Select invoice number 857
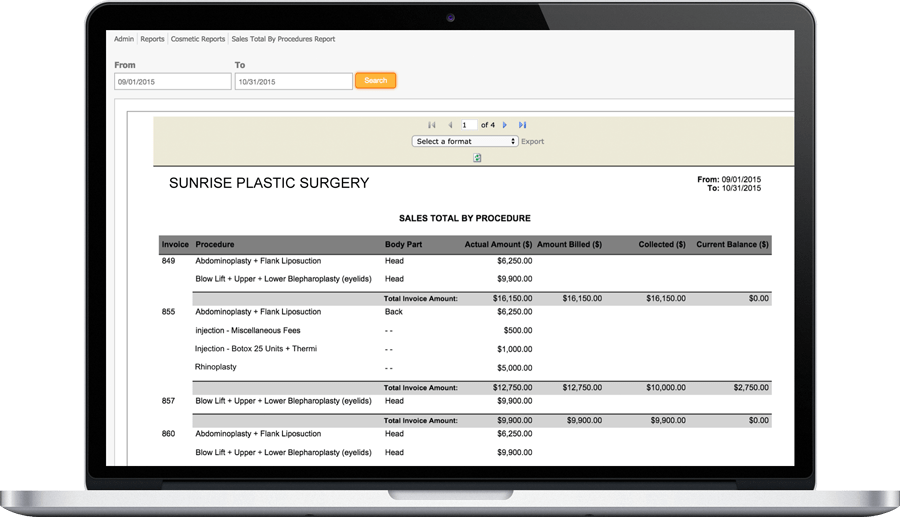Screen dimensions: 900x517 click(x=168, y=401)
